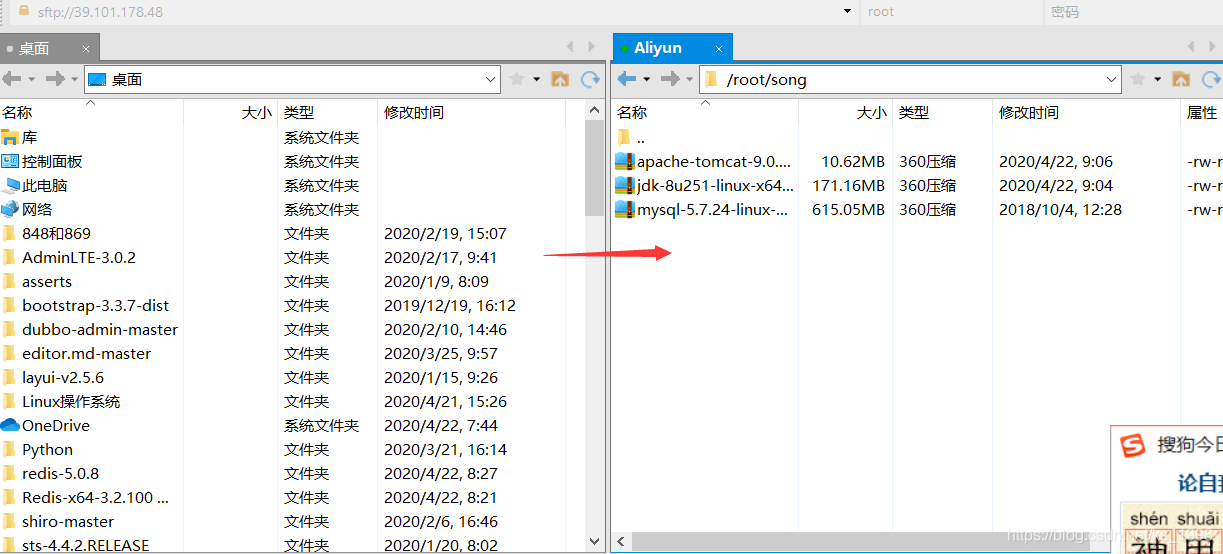Select the 控制面板 item
The height and width of the screenshot is (554, 1223).
(52, 161)
